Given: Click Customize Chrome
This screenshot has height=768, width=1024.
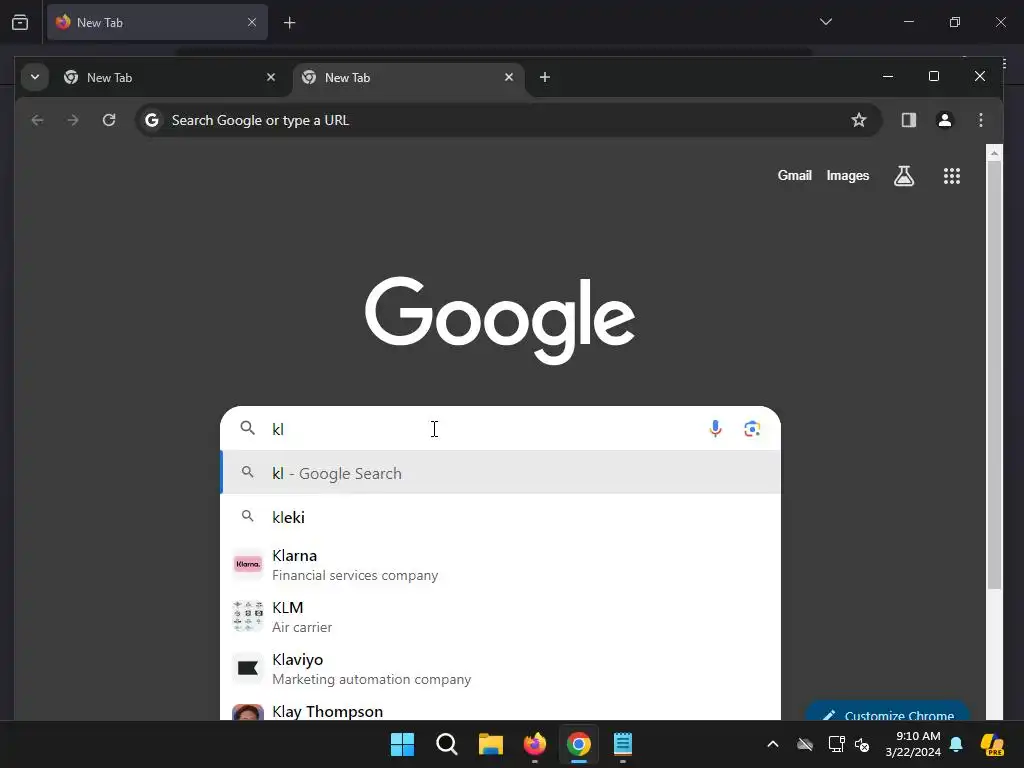Looking at the screenshot, I should (x=887, y=712).
